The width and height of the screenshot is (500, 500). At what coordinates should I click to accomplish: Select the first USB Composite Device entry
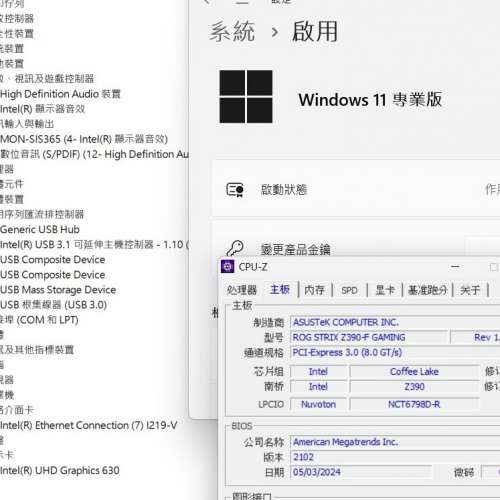tap(53, 259)
